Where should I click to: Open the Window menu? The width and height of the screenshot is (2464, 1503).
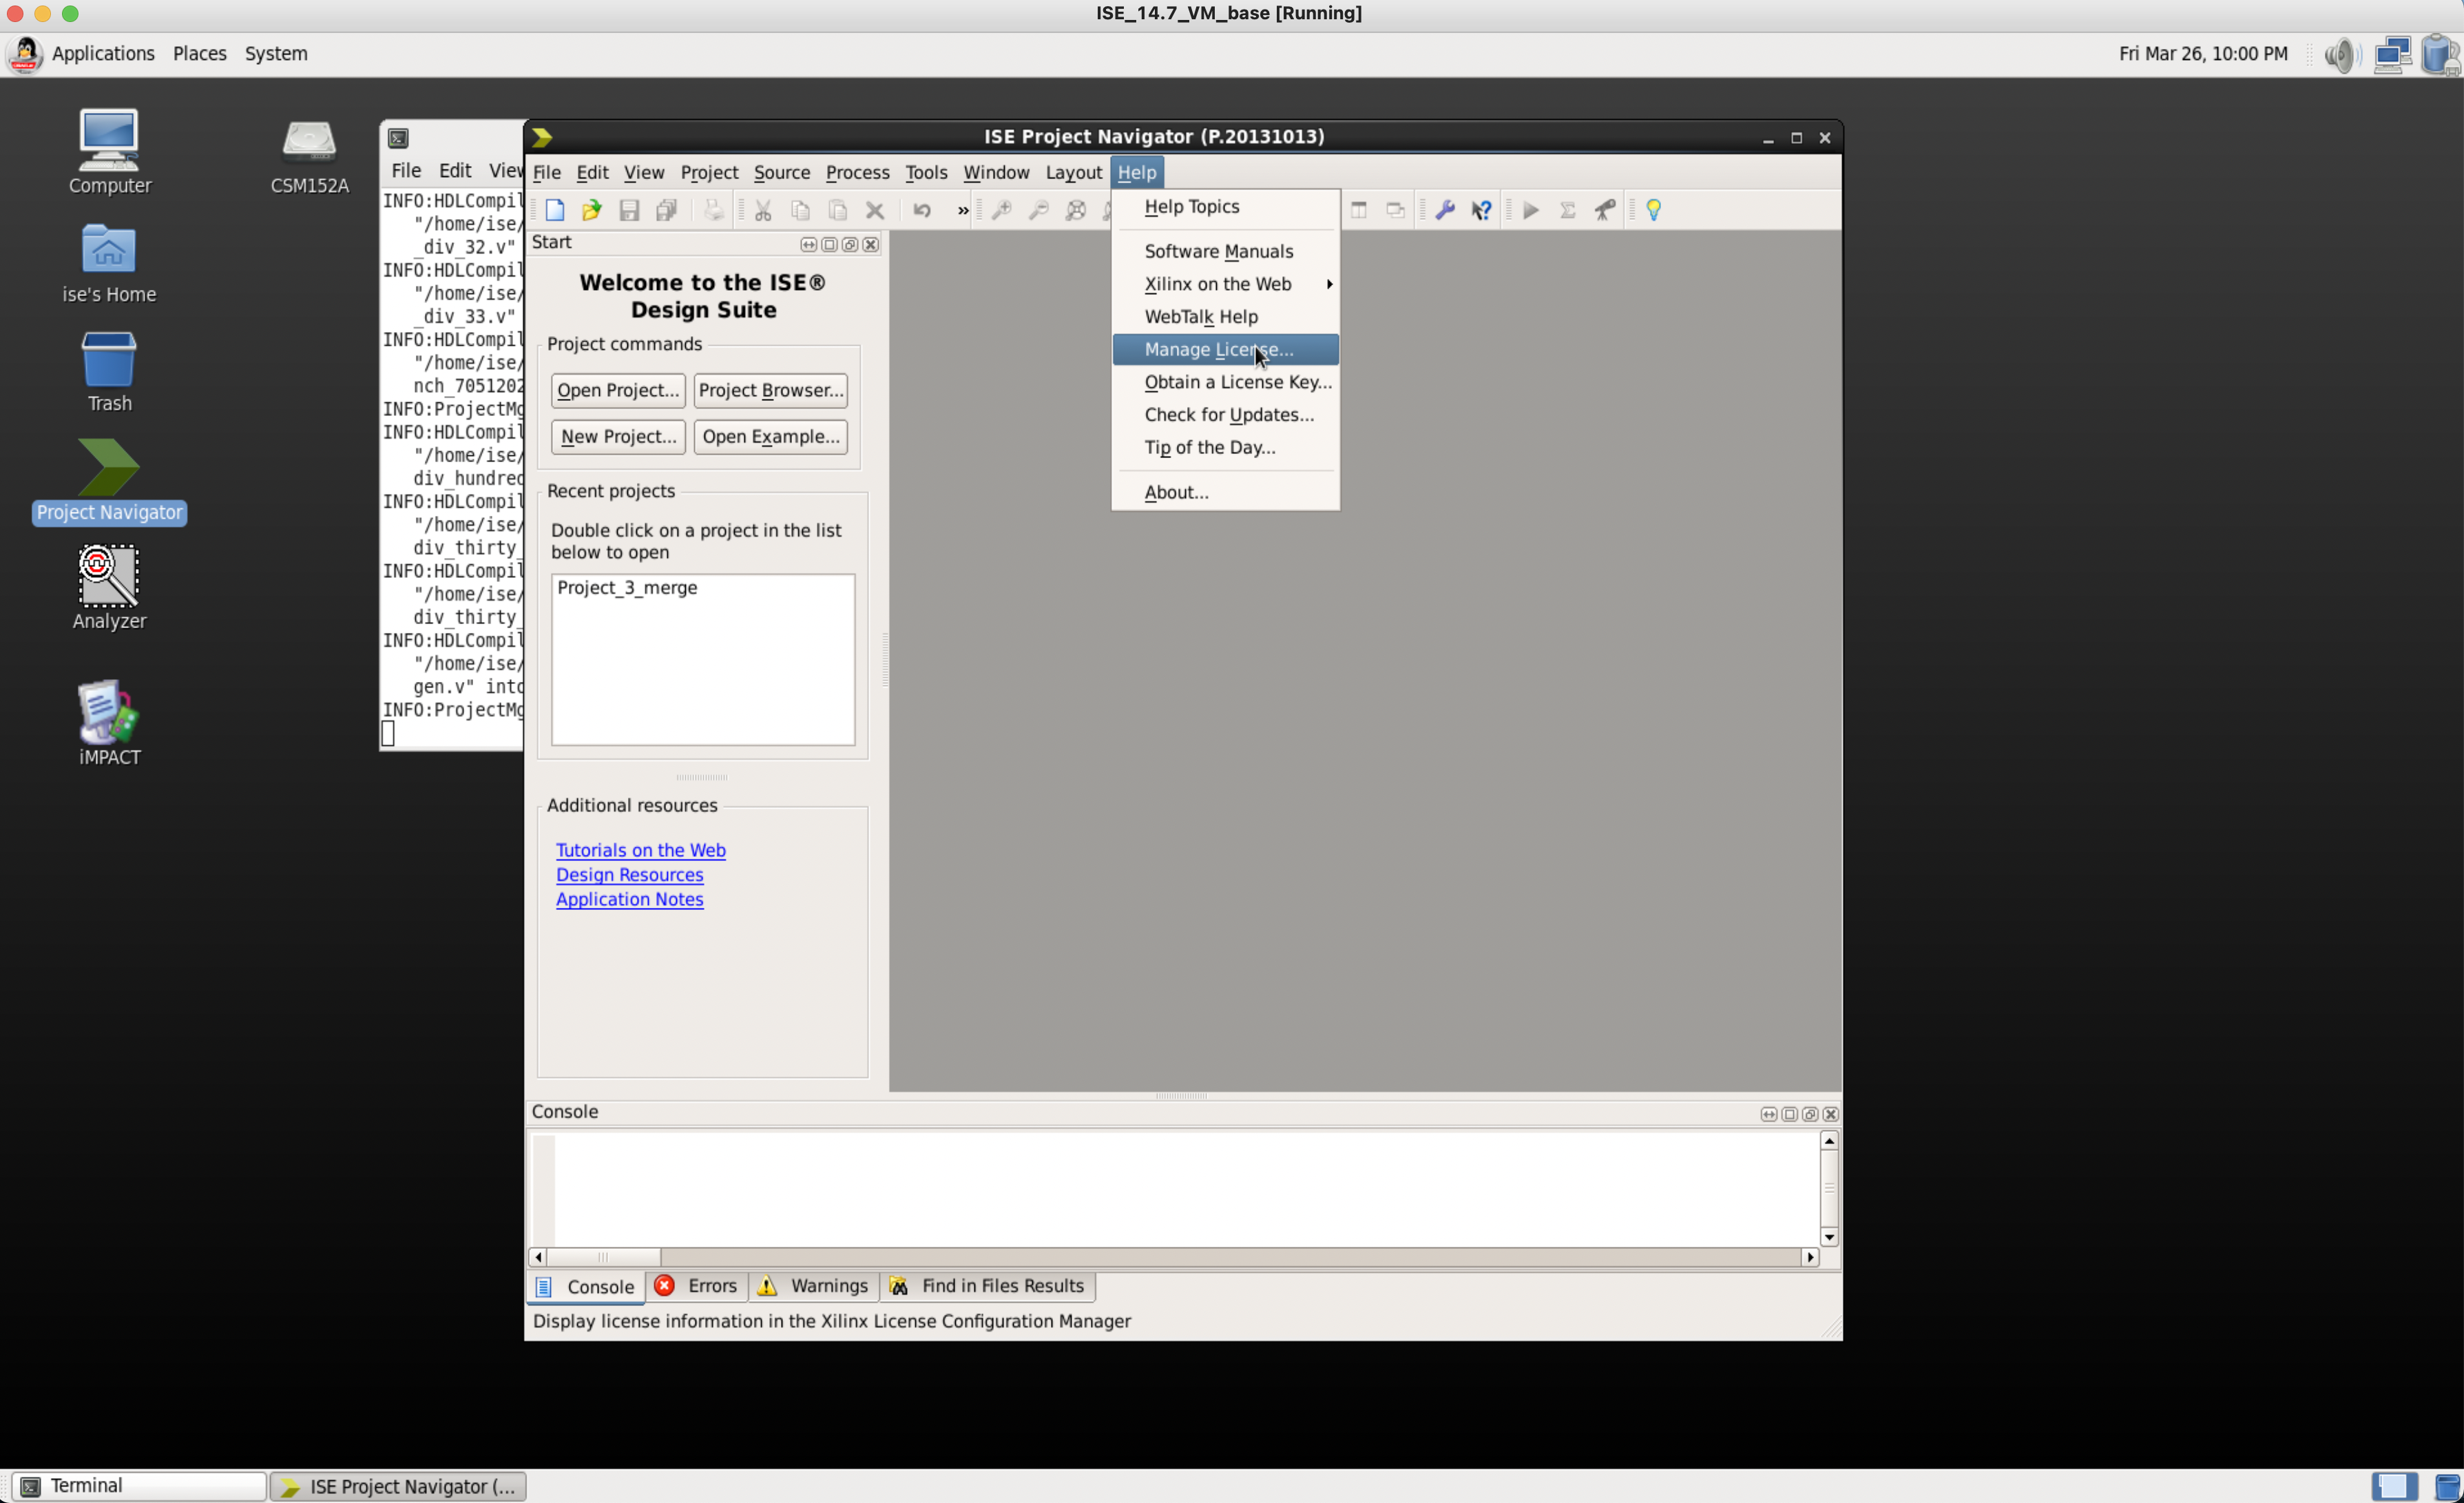(996, 172)
